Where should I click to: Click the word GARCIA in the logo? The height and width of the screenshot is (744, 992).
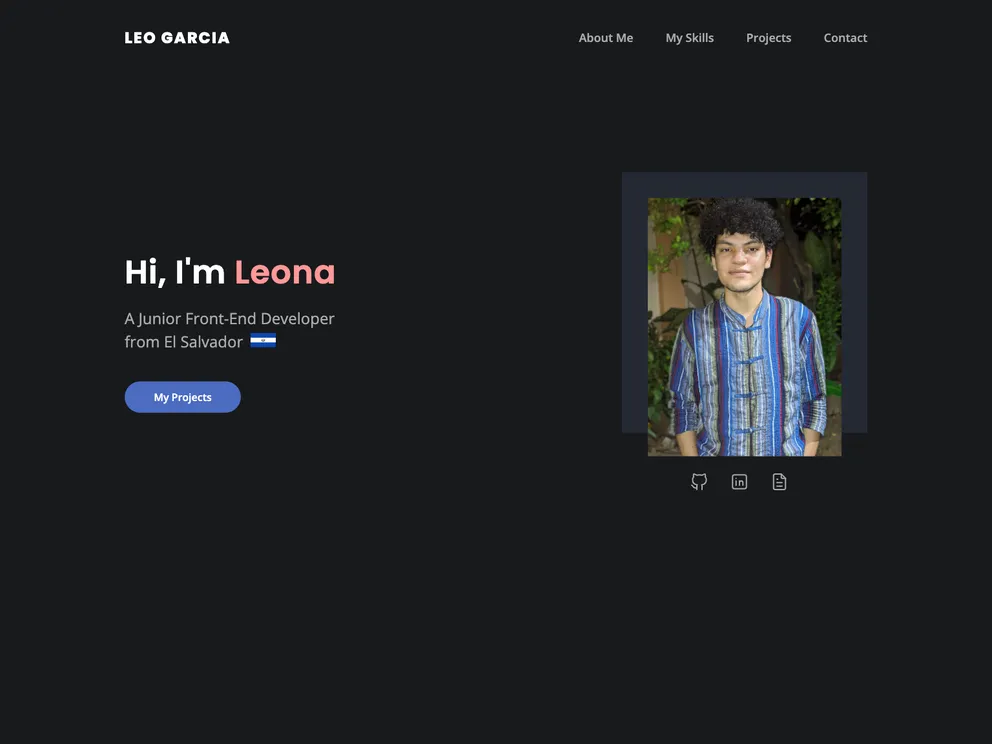click(x=195, y=38)
